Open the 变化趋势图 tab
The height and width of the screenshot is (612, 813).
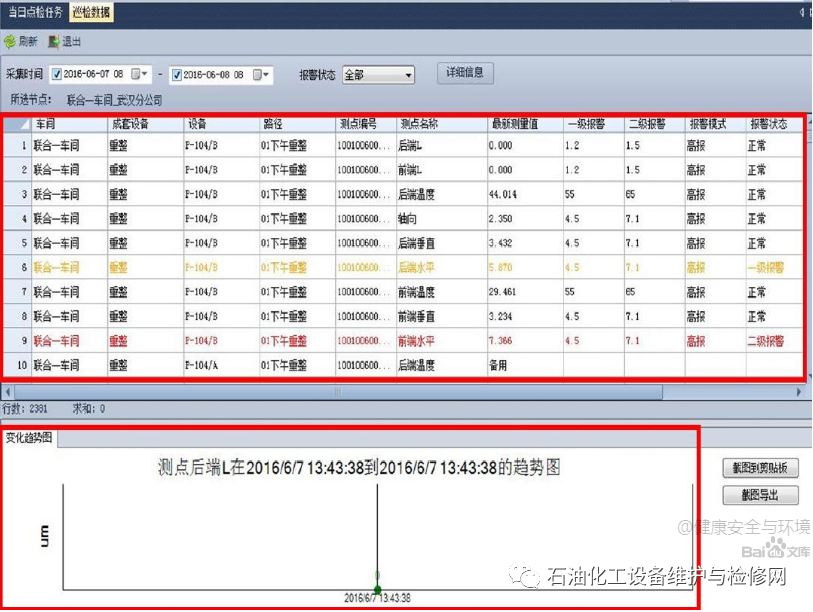29,438
